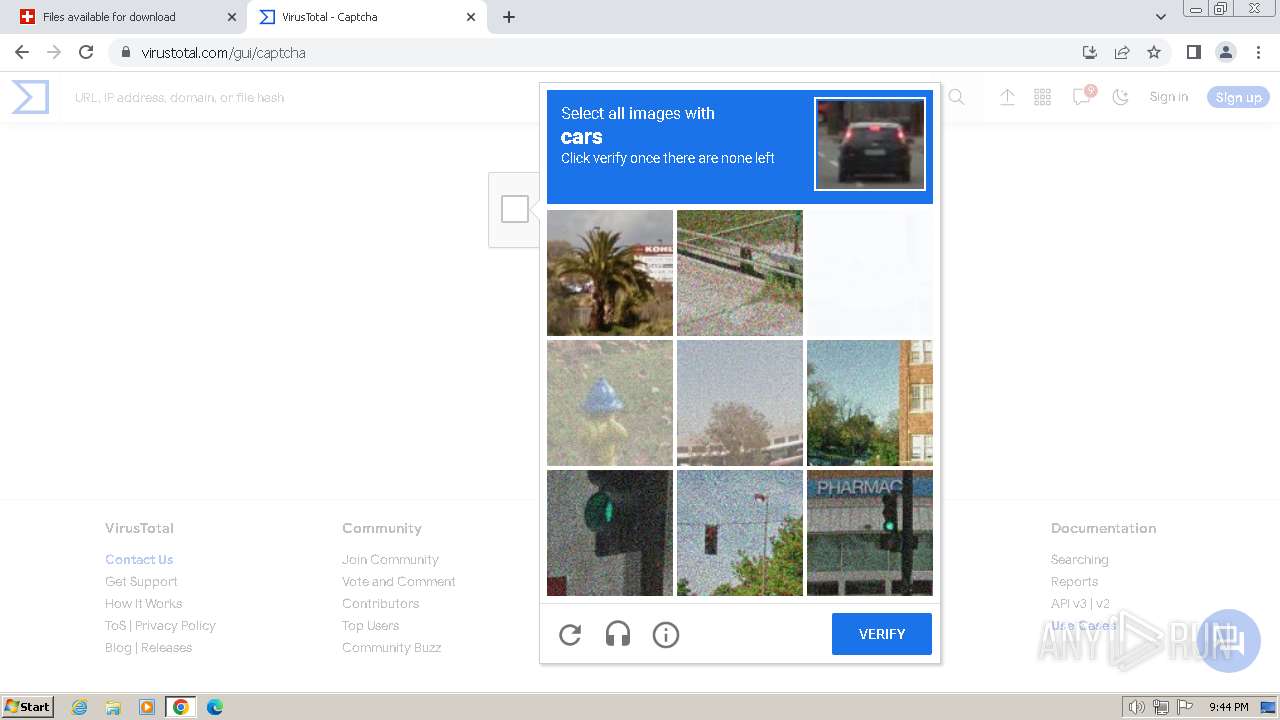Viewport: 1280px width, 720px height.
Task: Open the Contributors link
Action: (x=381, y=603)
